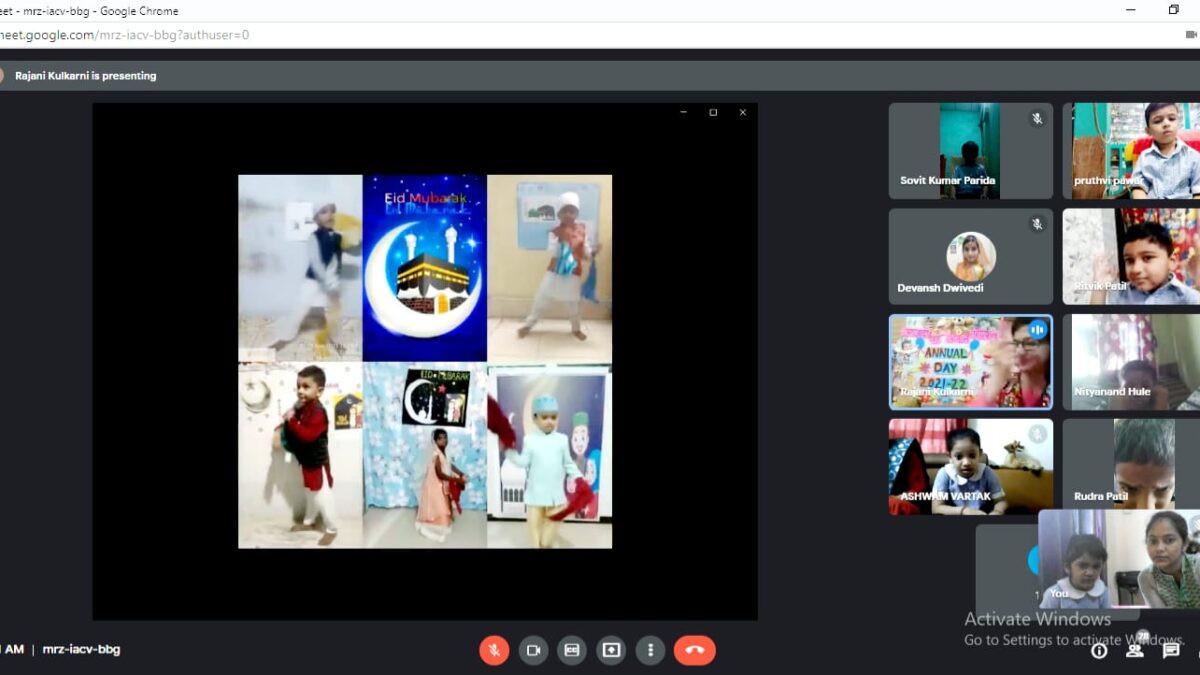Click the muted mic icon on Devansh's tile

1037,224
